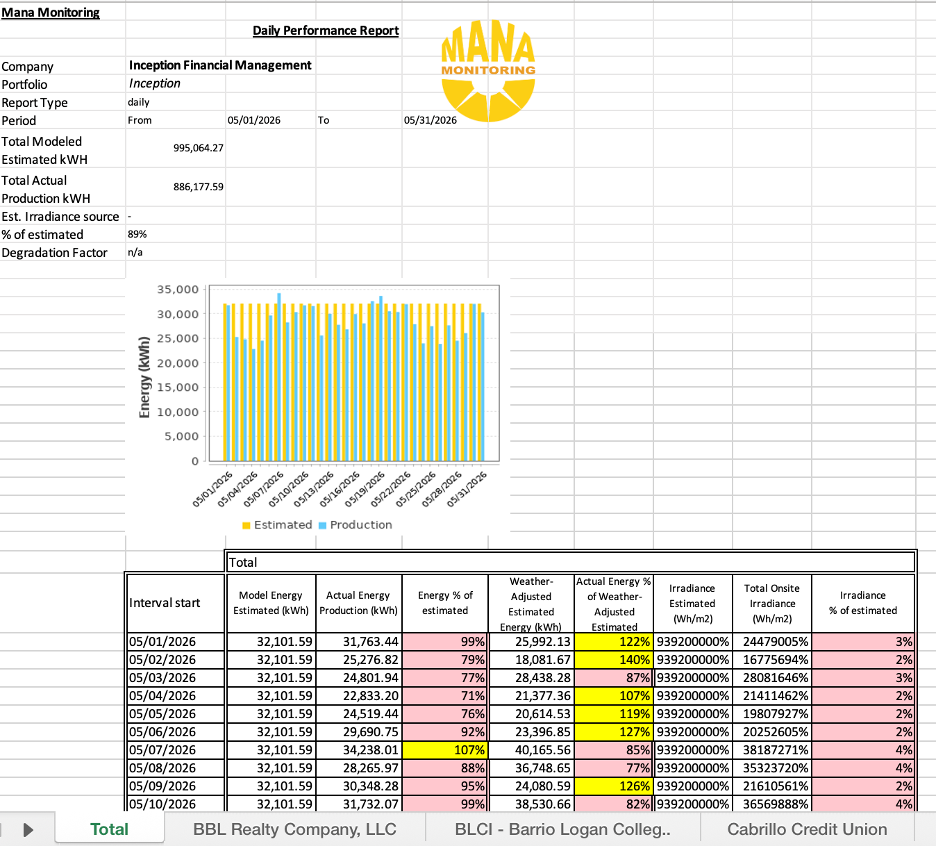Open the BBL Realty Company, LLC sheet tab
This screenshot has width=936, height=846.
[294, 829]
